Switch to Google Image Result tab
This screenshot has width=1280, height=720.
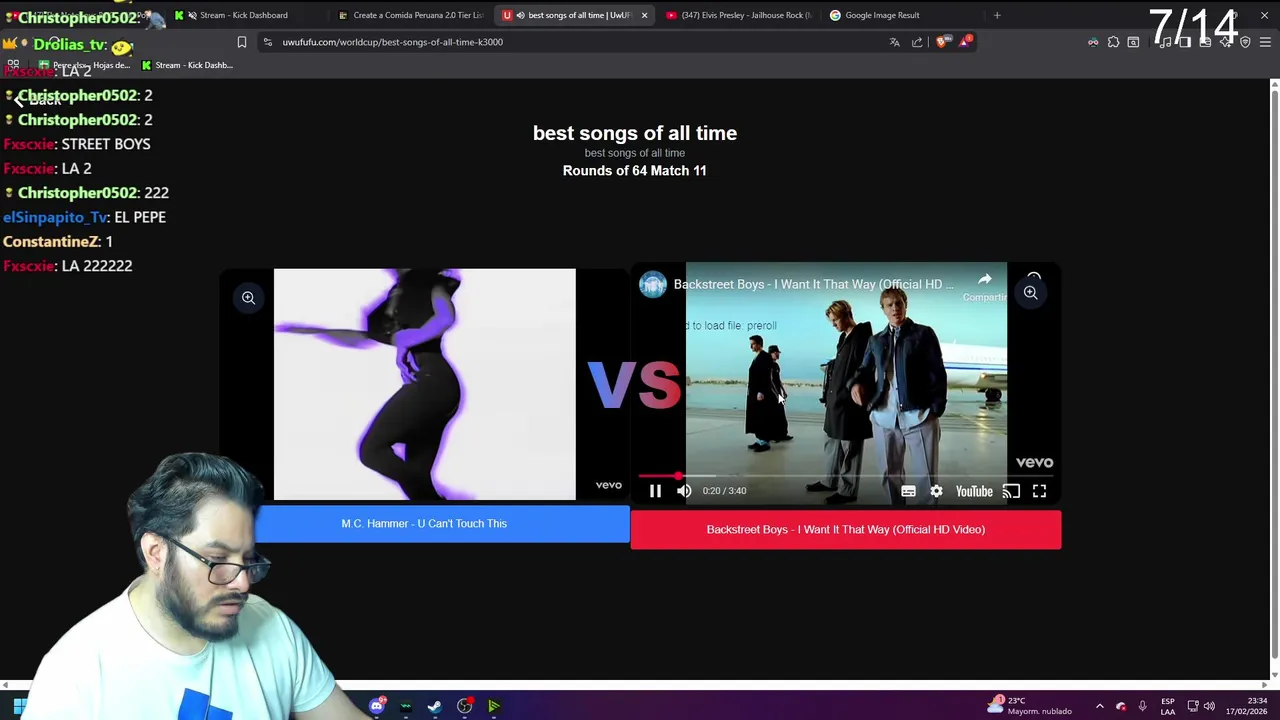pyautogui.click(x=880, y=15)
